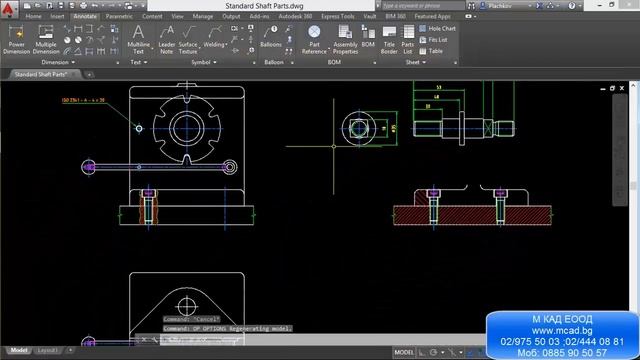640x360 pixels.
Task: Open the AutoCAD application menu button
Action: click(9, 9)
